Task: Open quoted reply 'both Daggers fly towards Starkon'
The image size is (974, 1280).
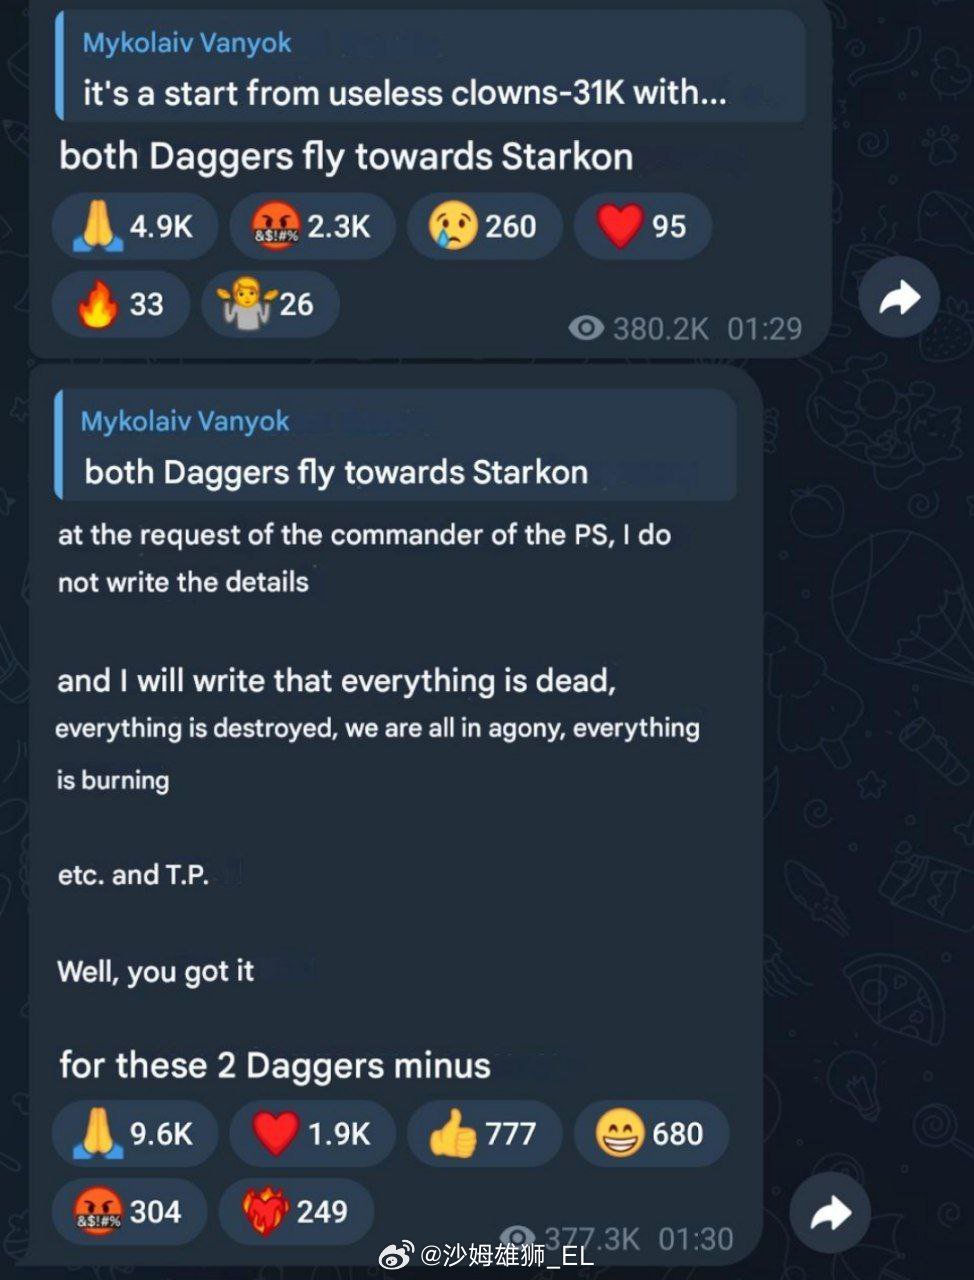Action: click(x=396, y=446)
